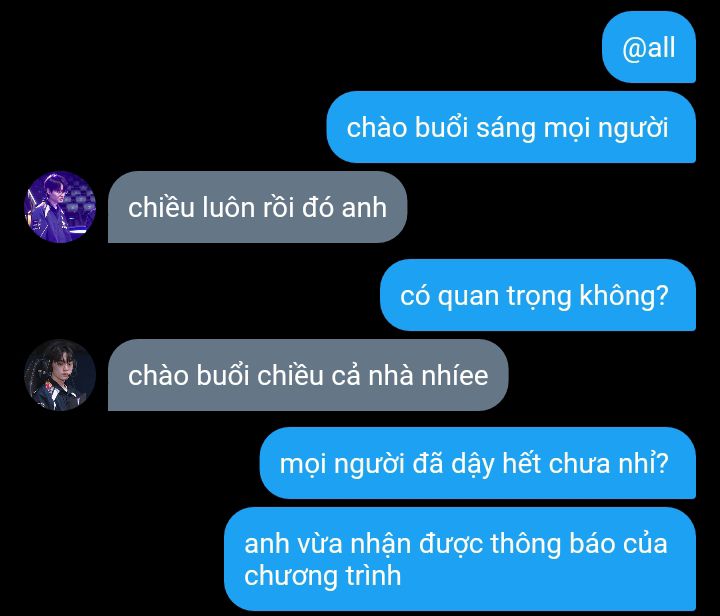The image size is (720, 616).
Task: Tap 'mọi người đã dậy hết chưa nhỉ?' bubble
Action: pos(478,463)
